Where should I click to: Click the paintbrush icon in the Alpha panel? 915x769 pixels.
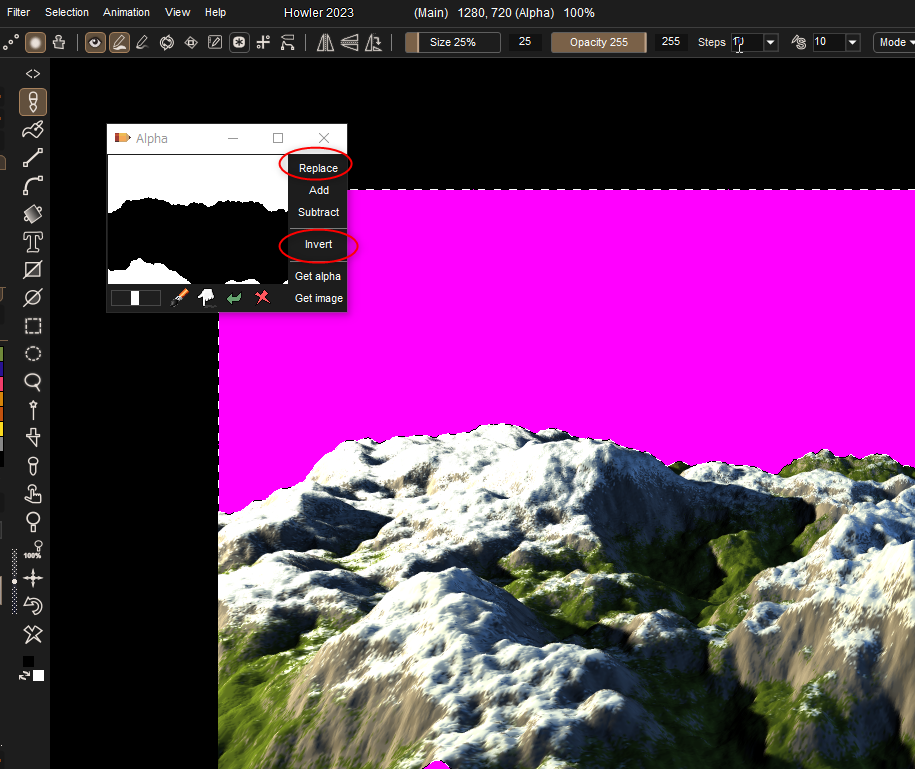(x=180, y=297)
